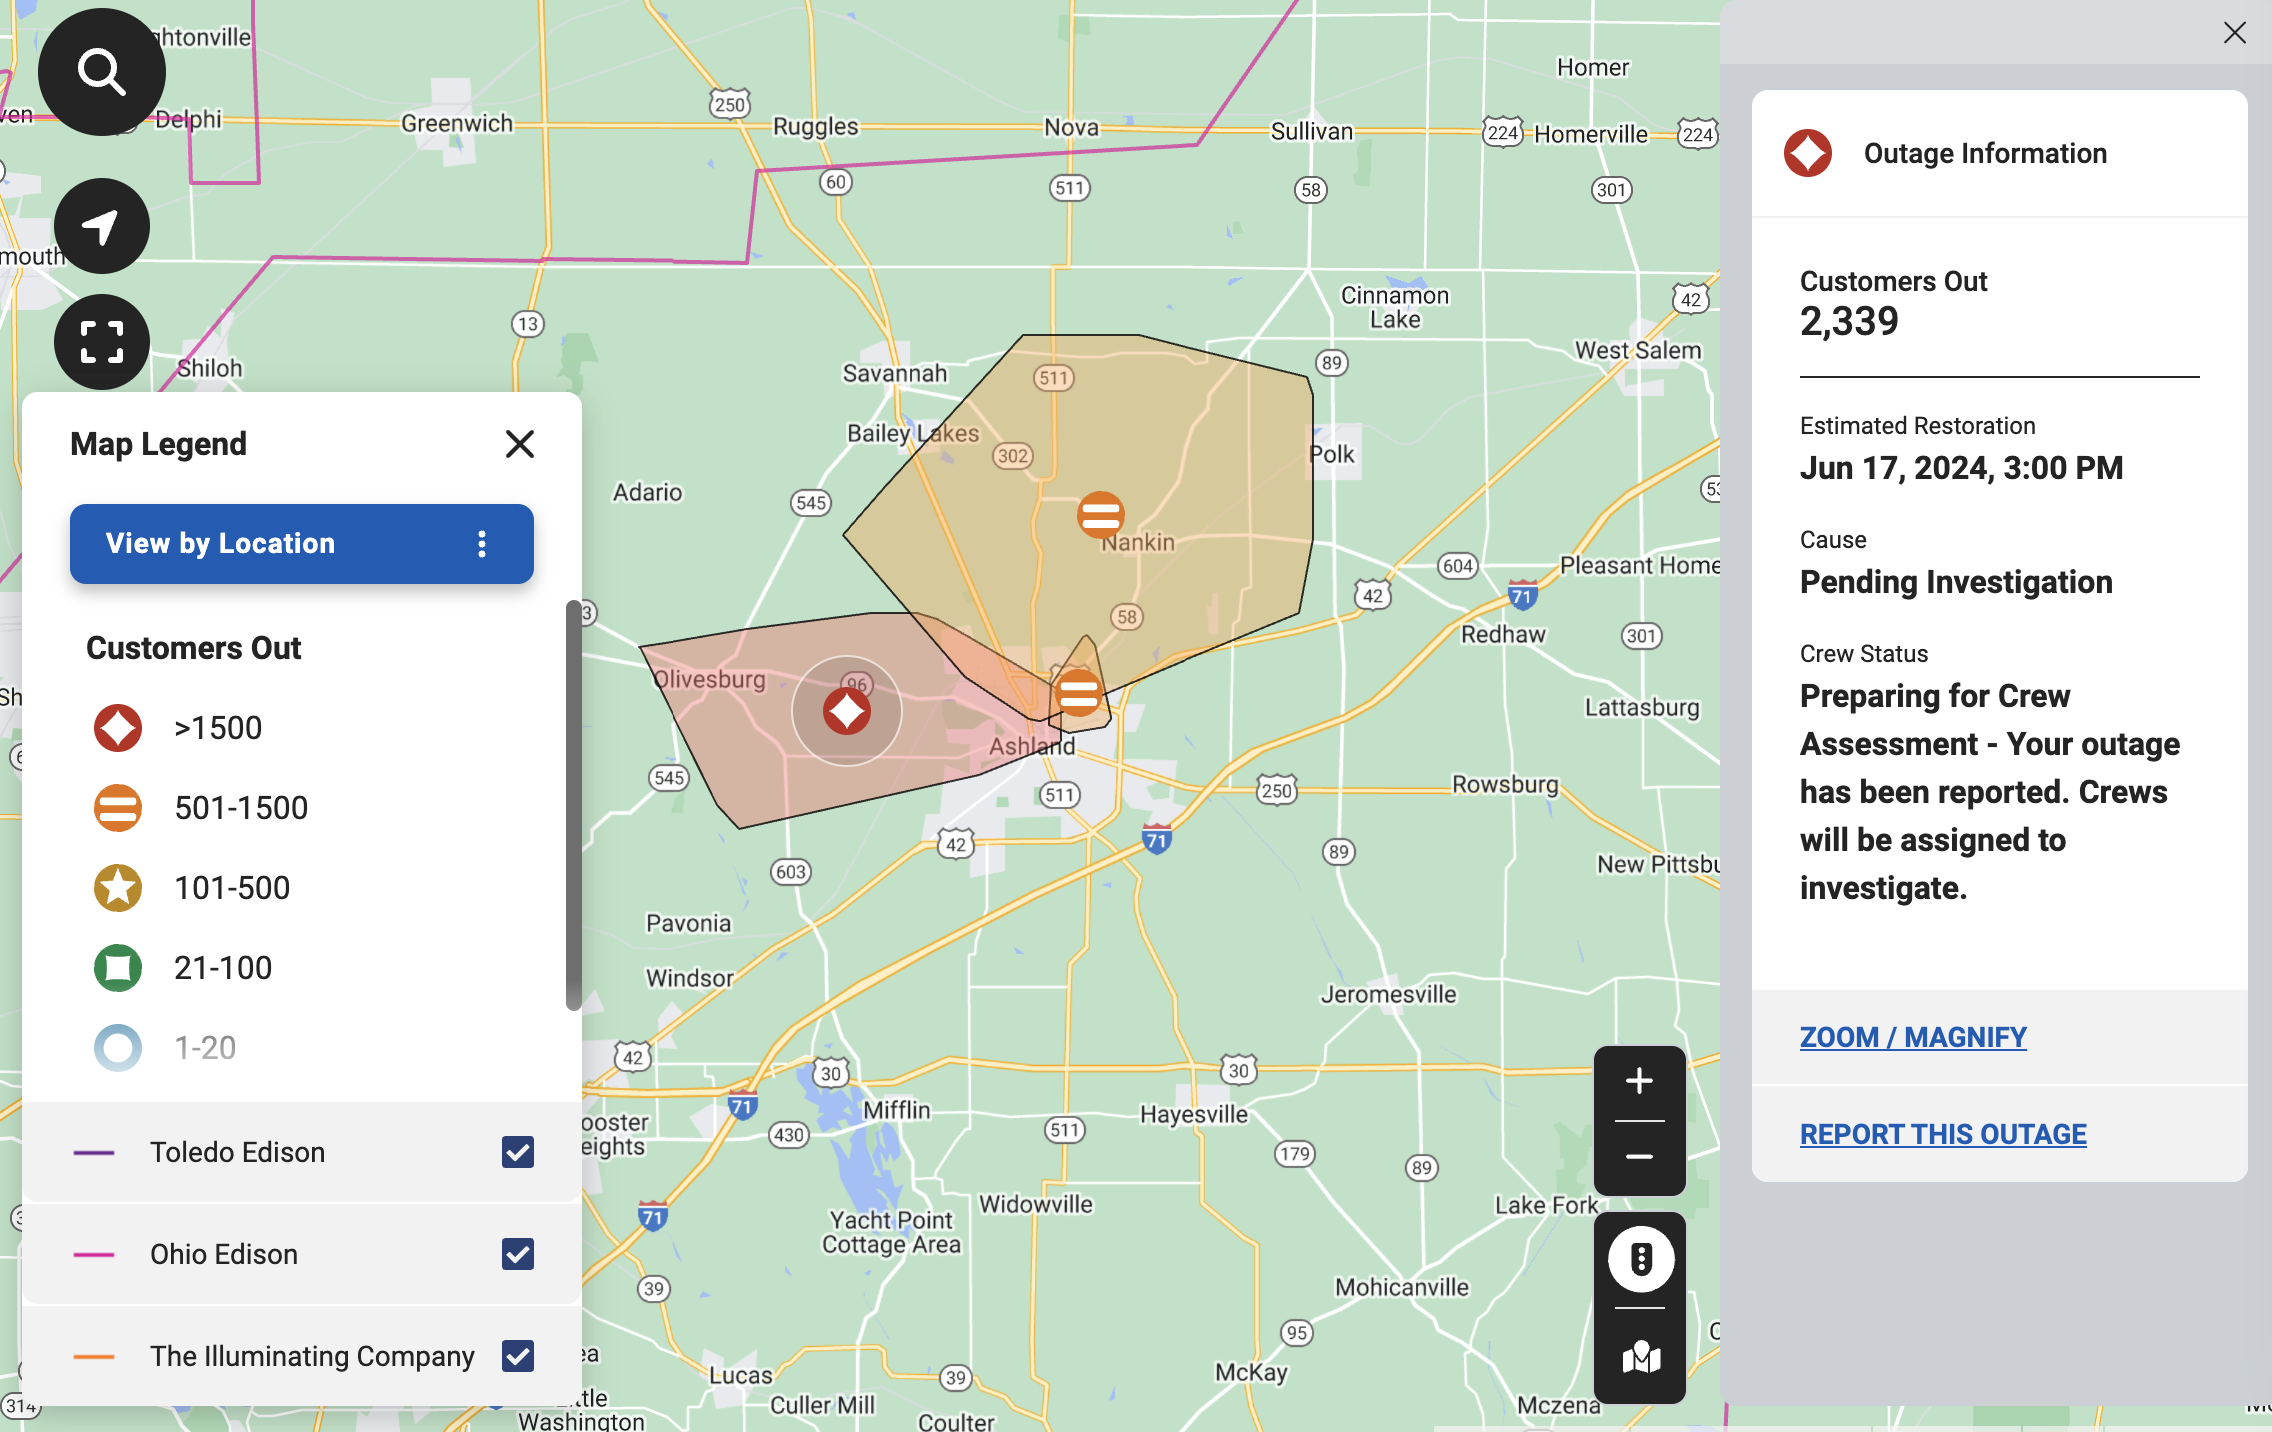This screenshot has width=2272, height=1432.
Task: Click the Customers Out value 2,339
Action: click(x=1849, y=321)
